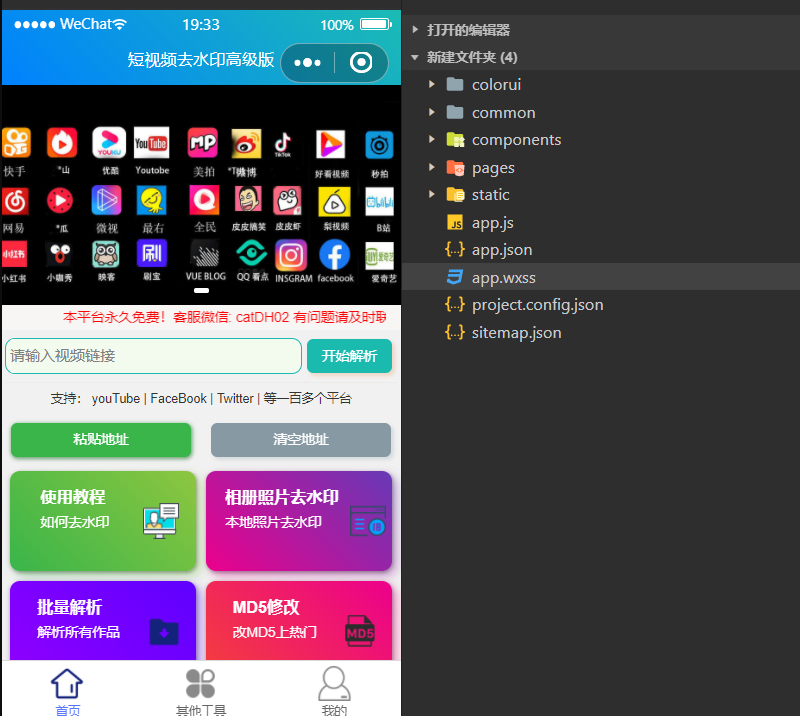The height and width of the screenshot is (716, 800).
Task: Tap the 好看视频 icon
Action: click(330, 144)
